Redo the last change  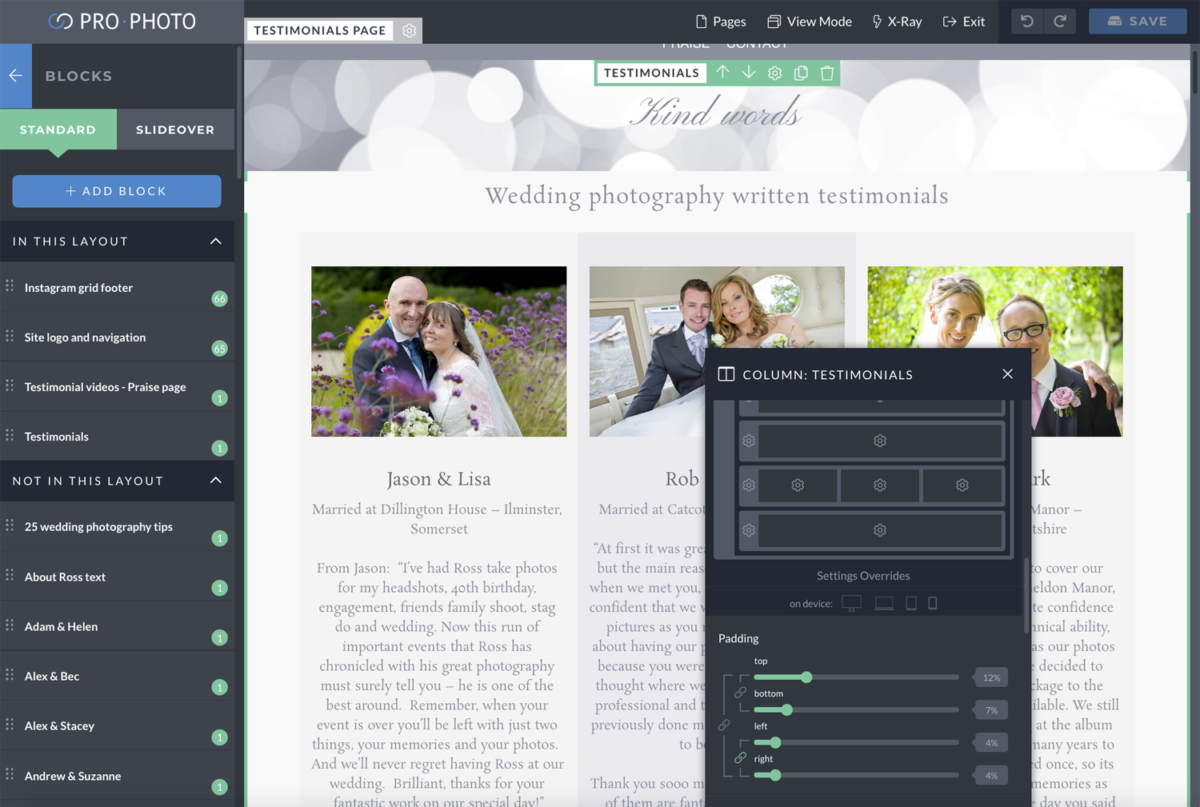[1060, 21]
